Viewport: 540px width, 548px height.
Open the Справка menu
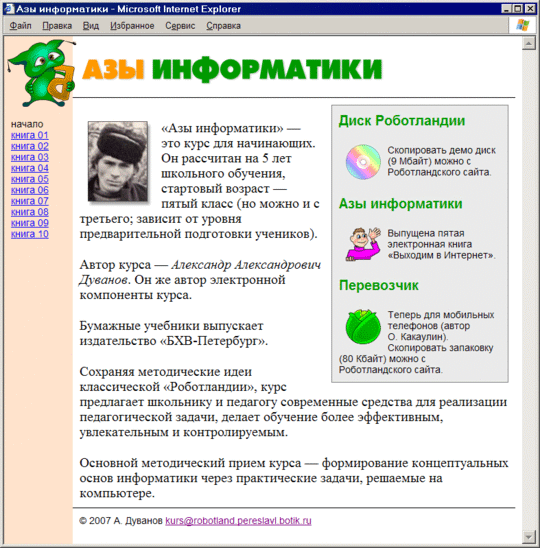pos(223,26)
